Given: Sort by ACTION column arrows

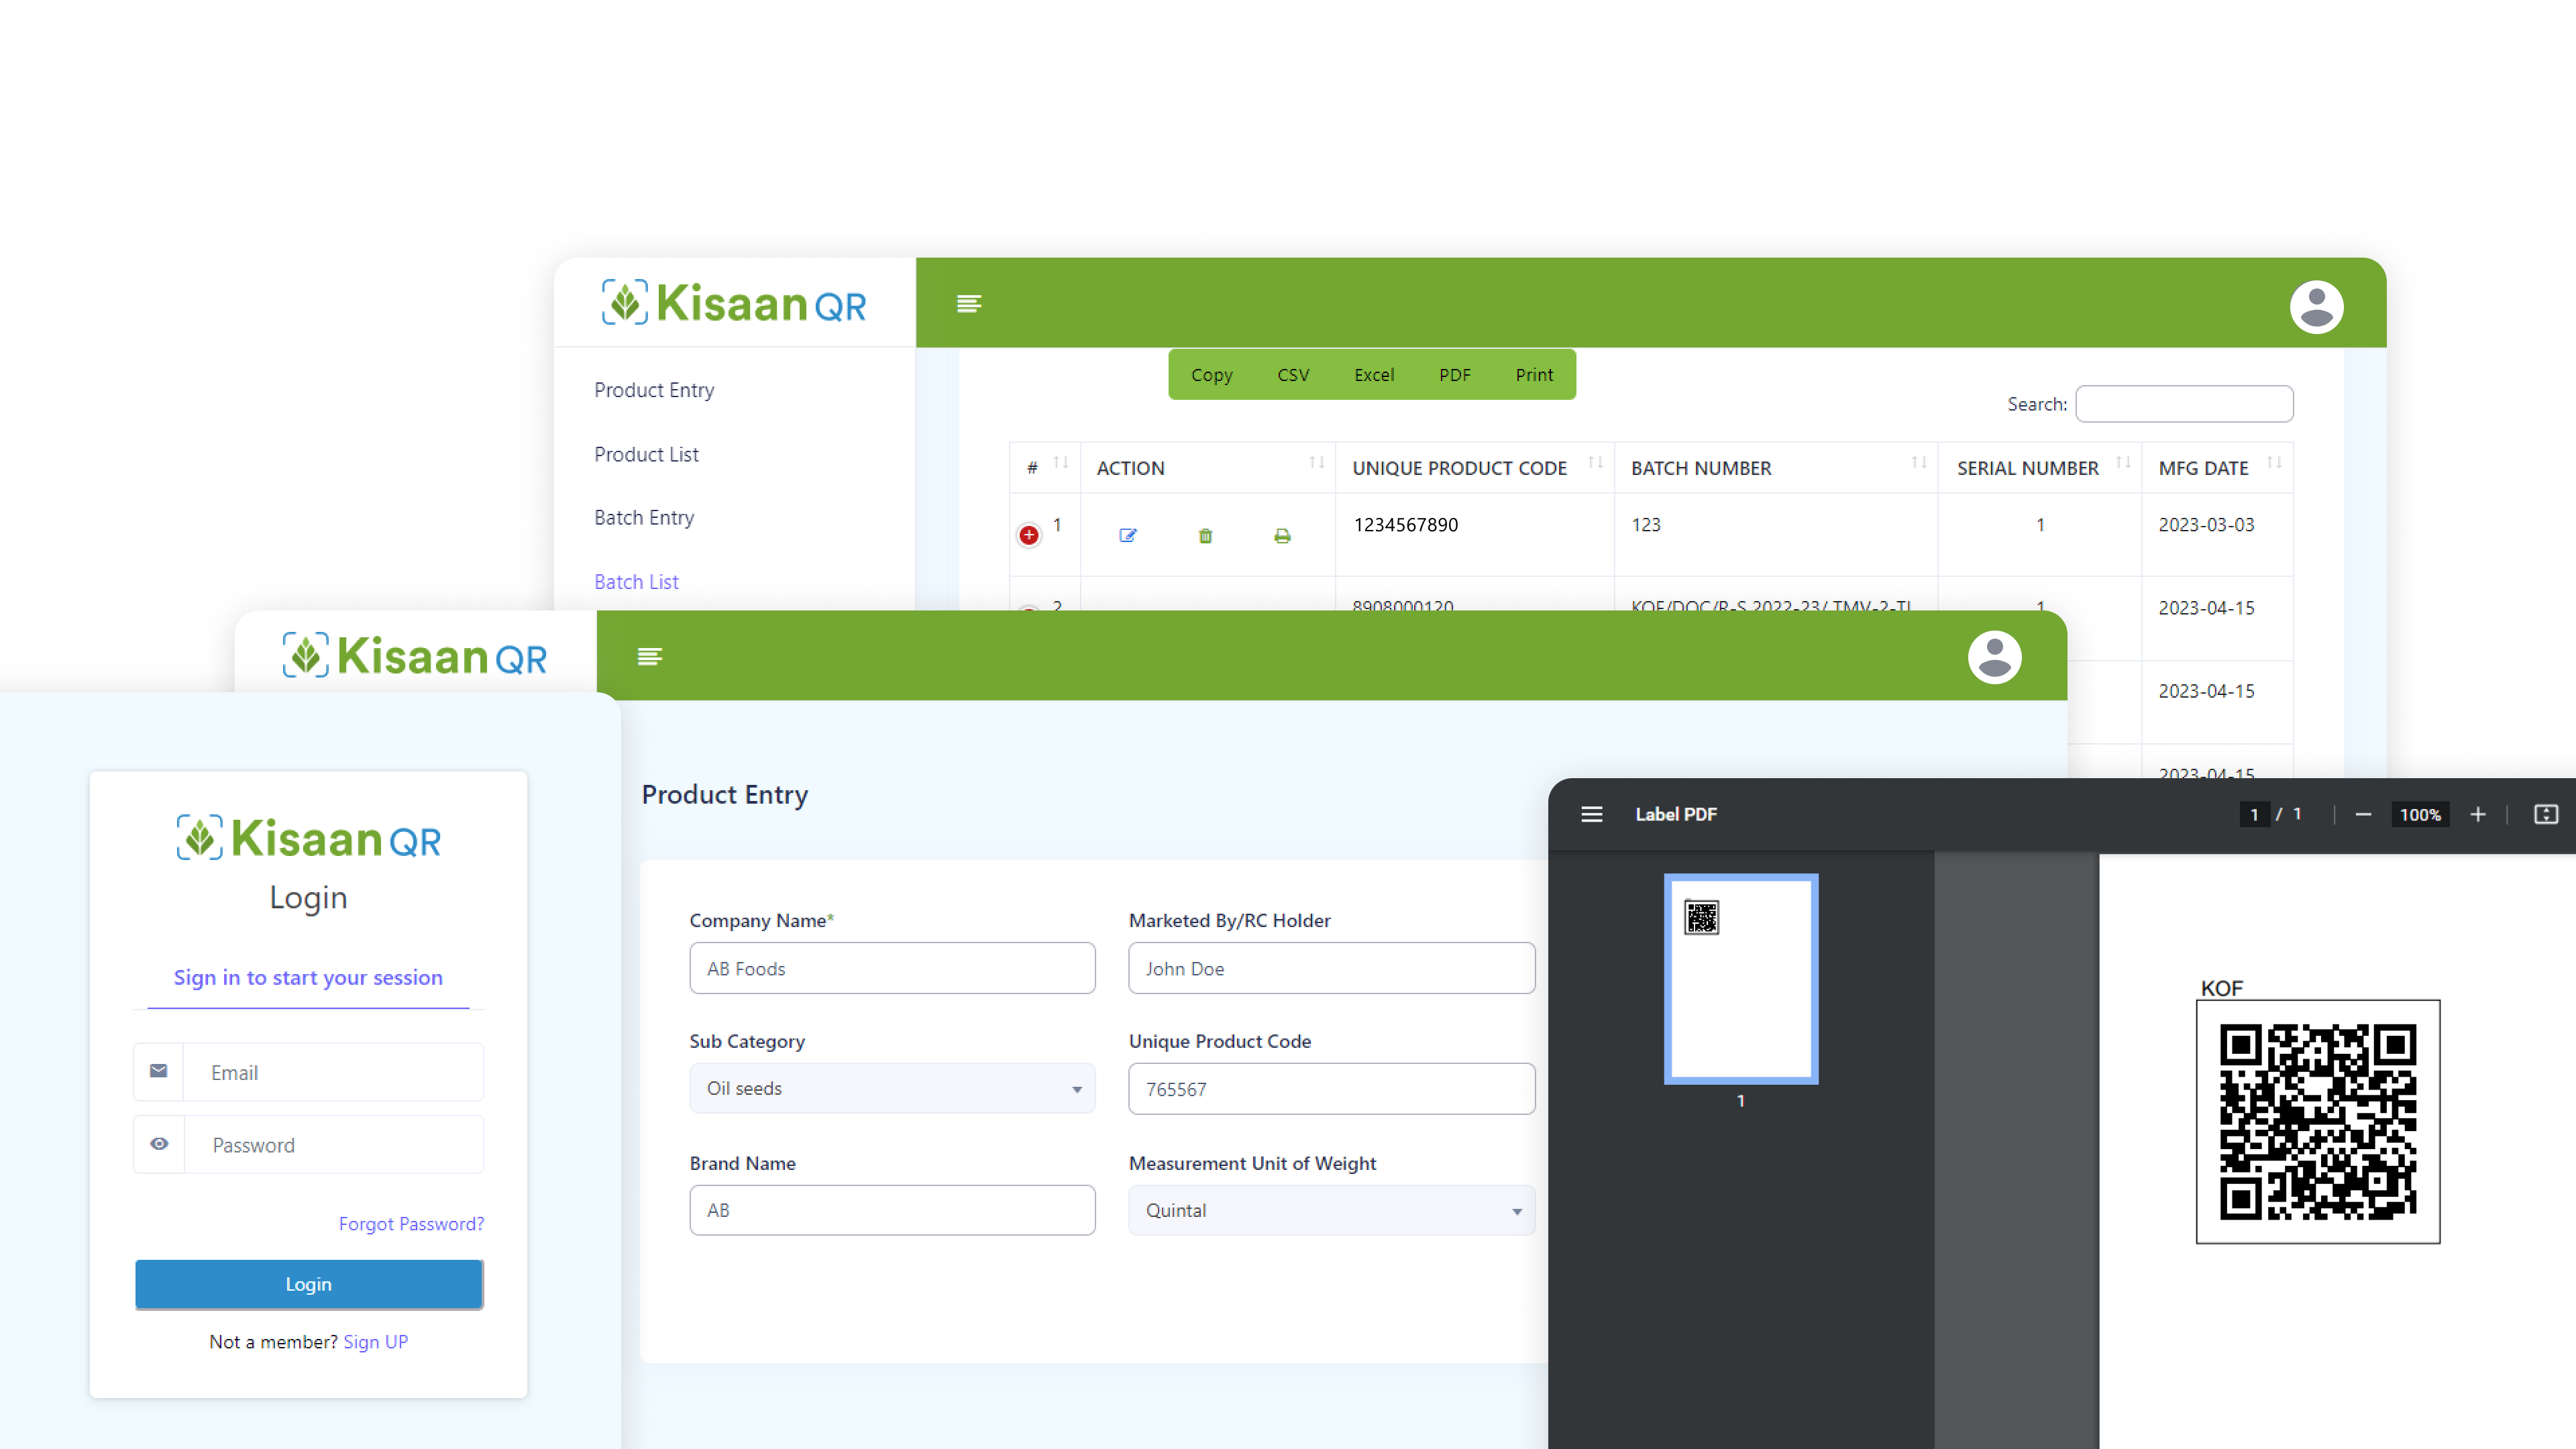Looking at the screenshot, I should coord(1316,463).
